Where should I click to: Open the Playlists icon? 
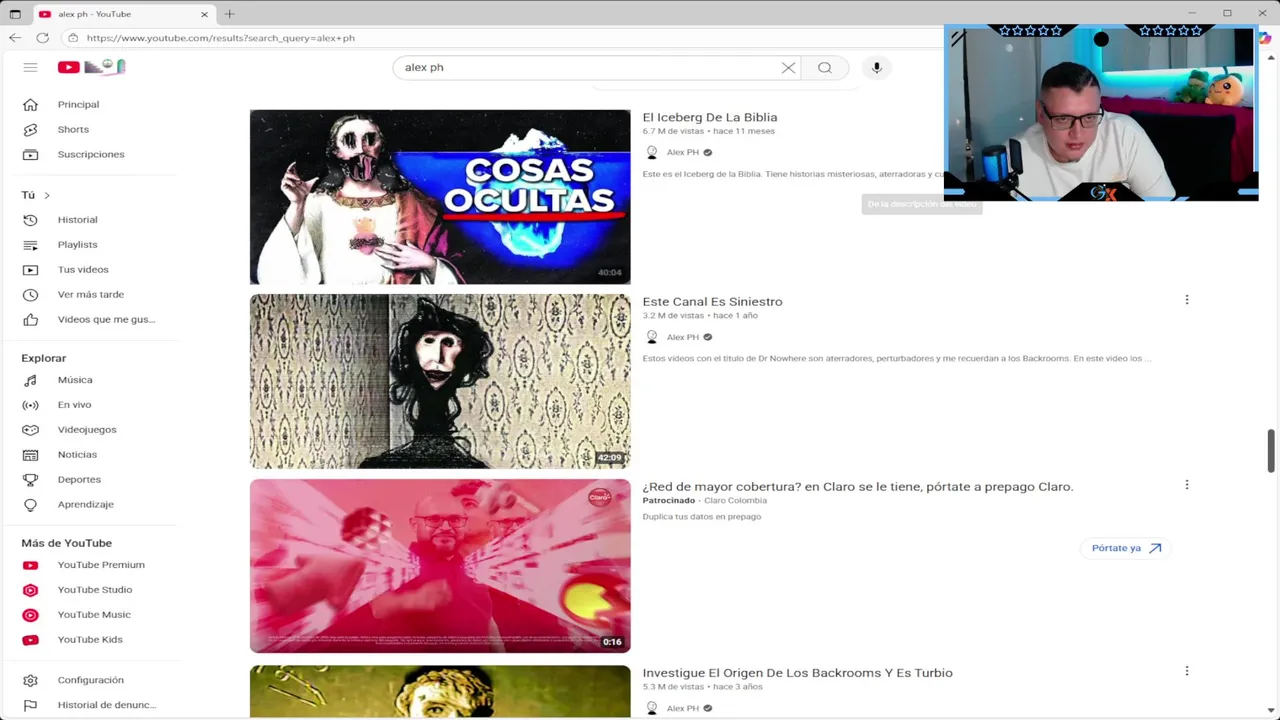30,244
